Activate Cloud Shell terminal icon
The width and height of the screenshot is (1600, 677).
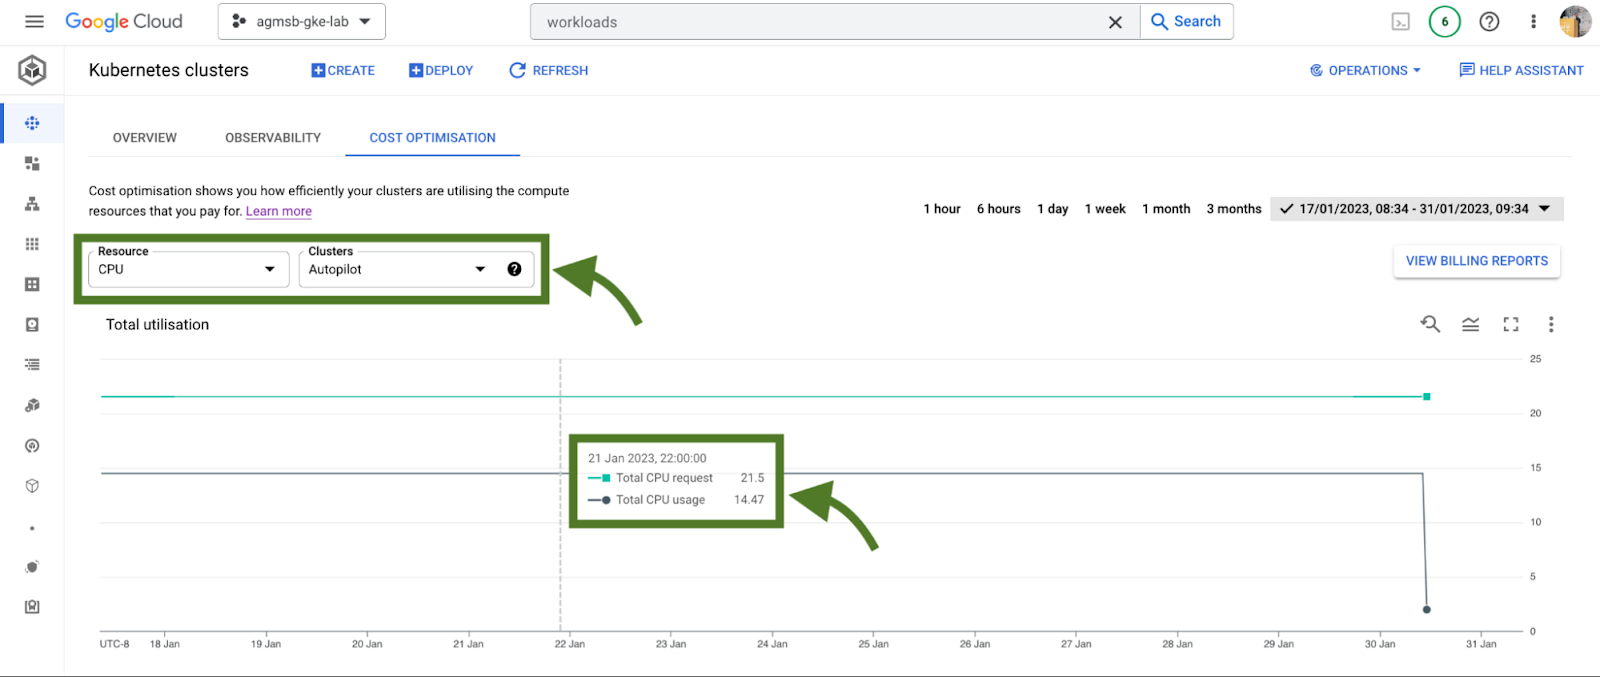(1401, 22)
